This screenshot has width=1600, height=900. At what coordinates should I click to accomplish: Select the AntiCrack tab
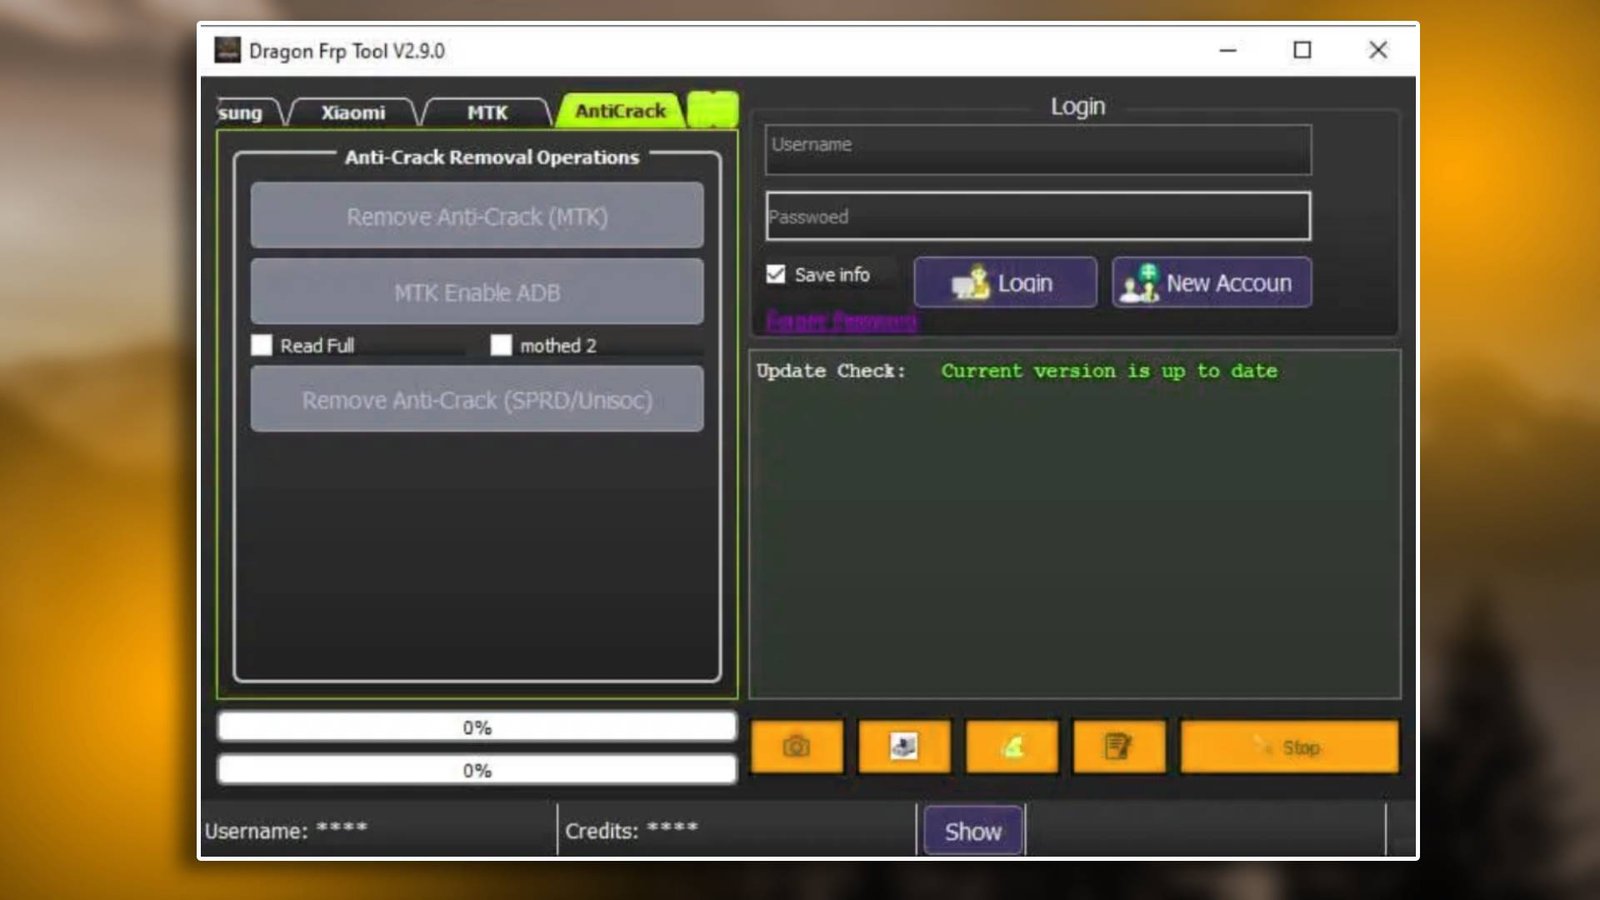tap(620, 111)
